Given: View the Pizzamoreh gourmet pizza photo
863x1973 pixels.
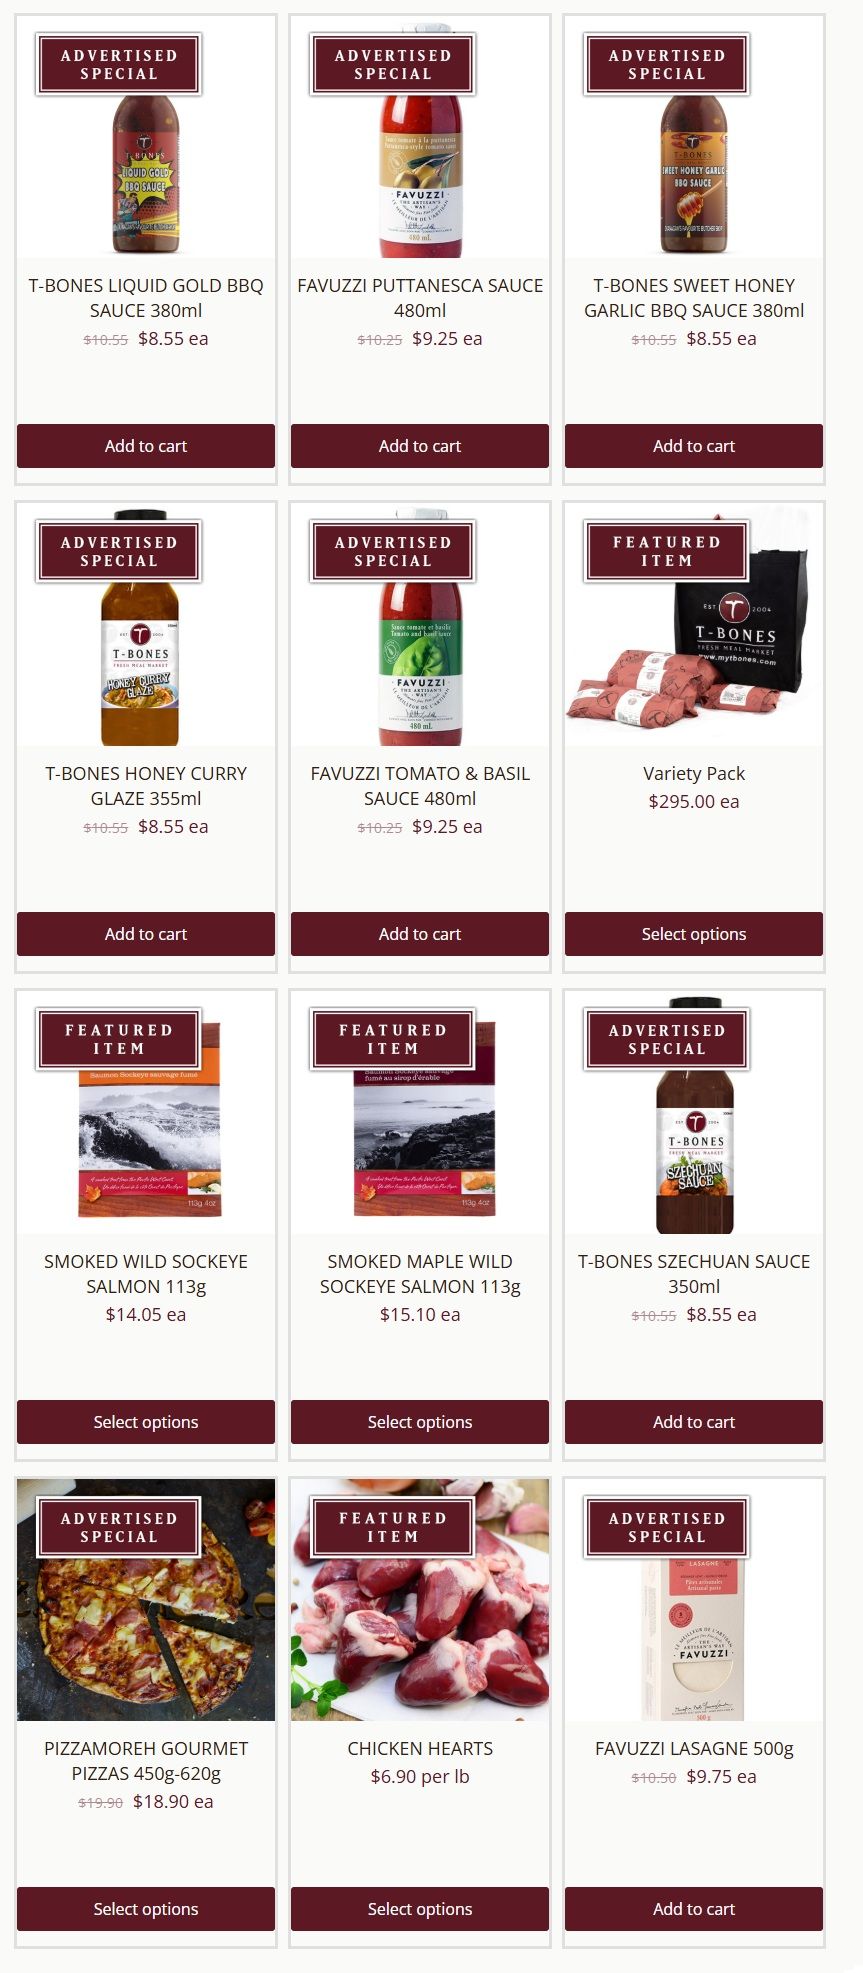Looking at the screenshot, I should [x=146, y=1600].
